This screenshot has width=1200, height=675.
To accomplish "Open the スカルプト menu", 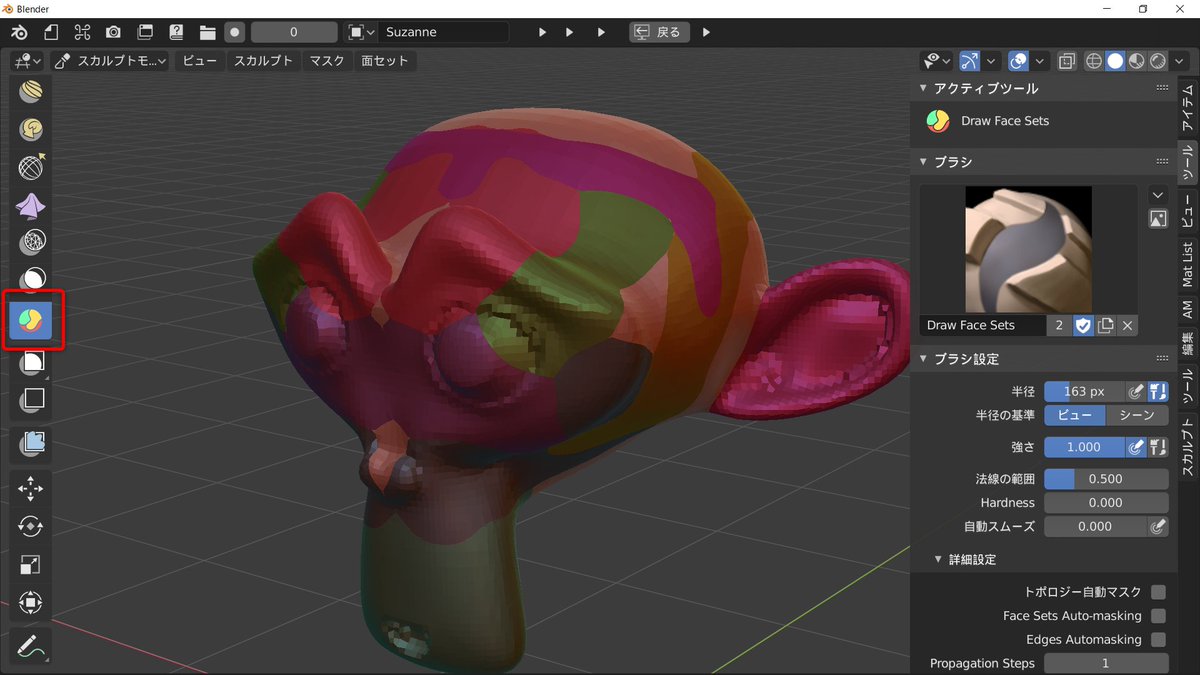I will 263,61.
